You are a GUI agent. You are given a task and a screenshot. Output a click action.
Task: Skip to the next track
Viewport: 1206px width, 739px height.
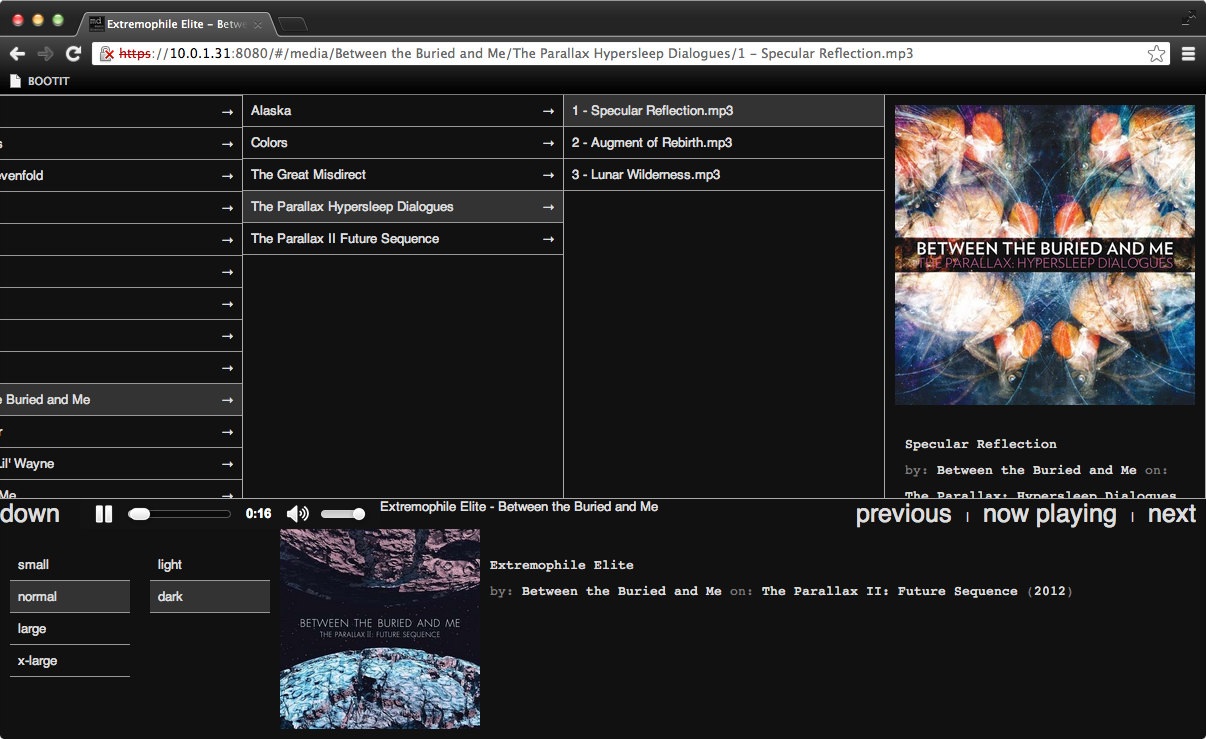[1172, 514]
